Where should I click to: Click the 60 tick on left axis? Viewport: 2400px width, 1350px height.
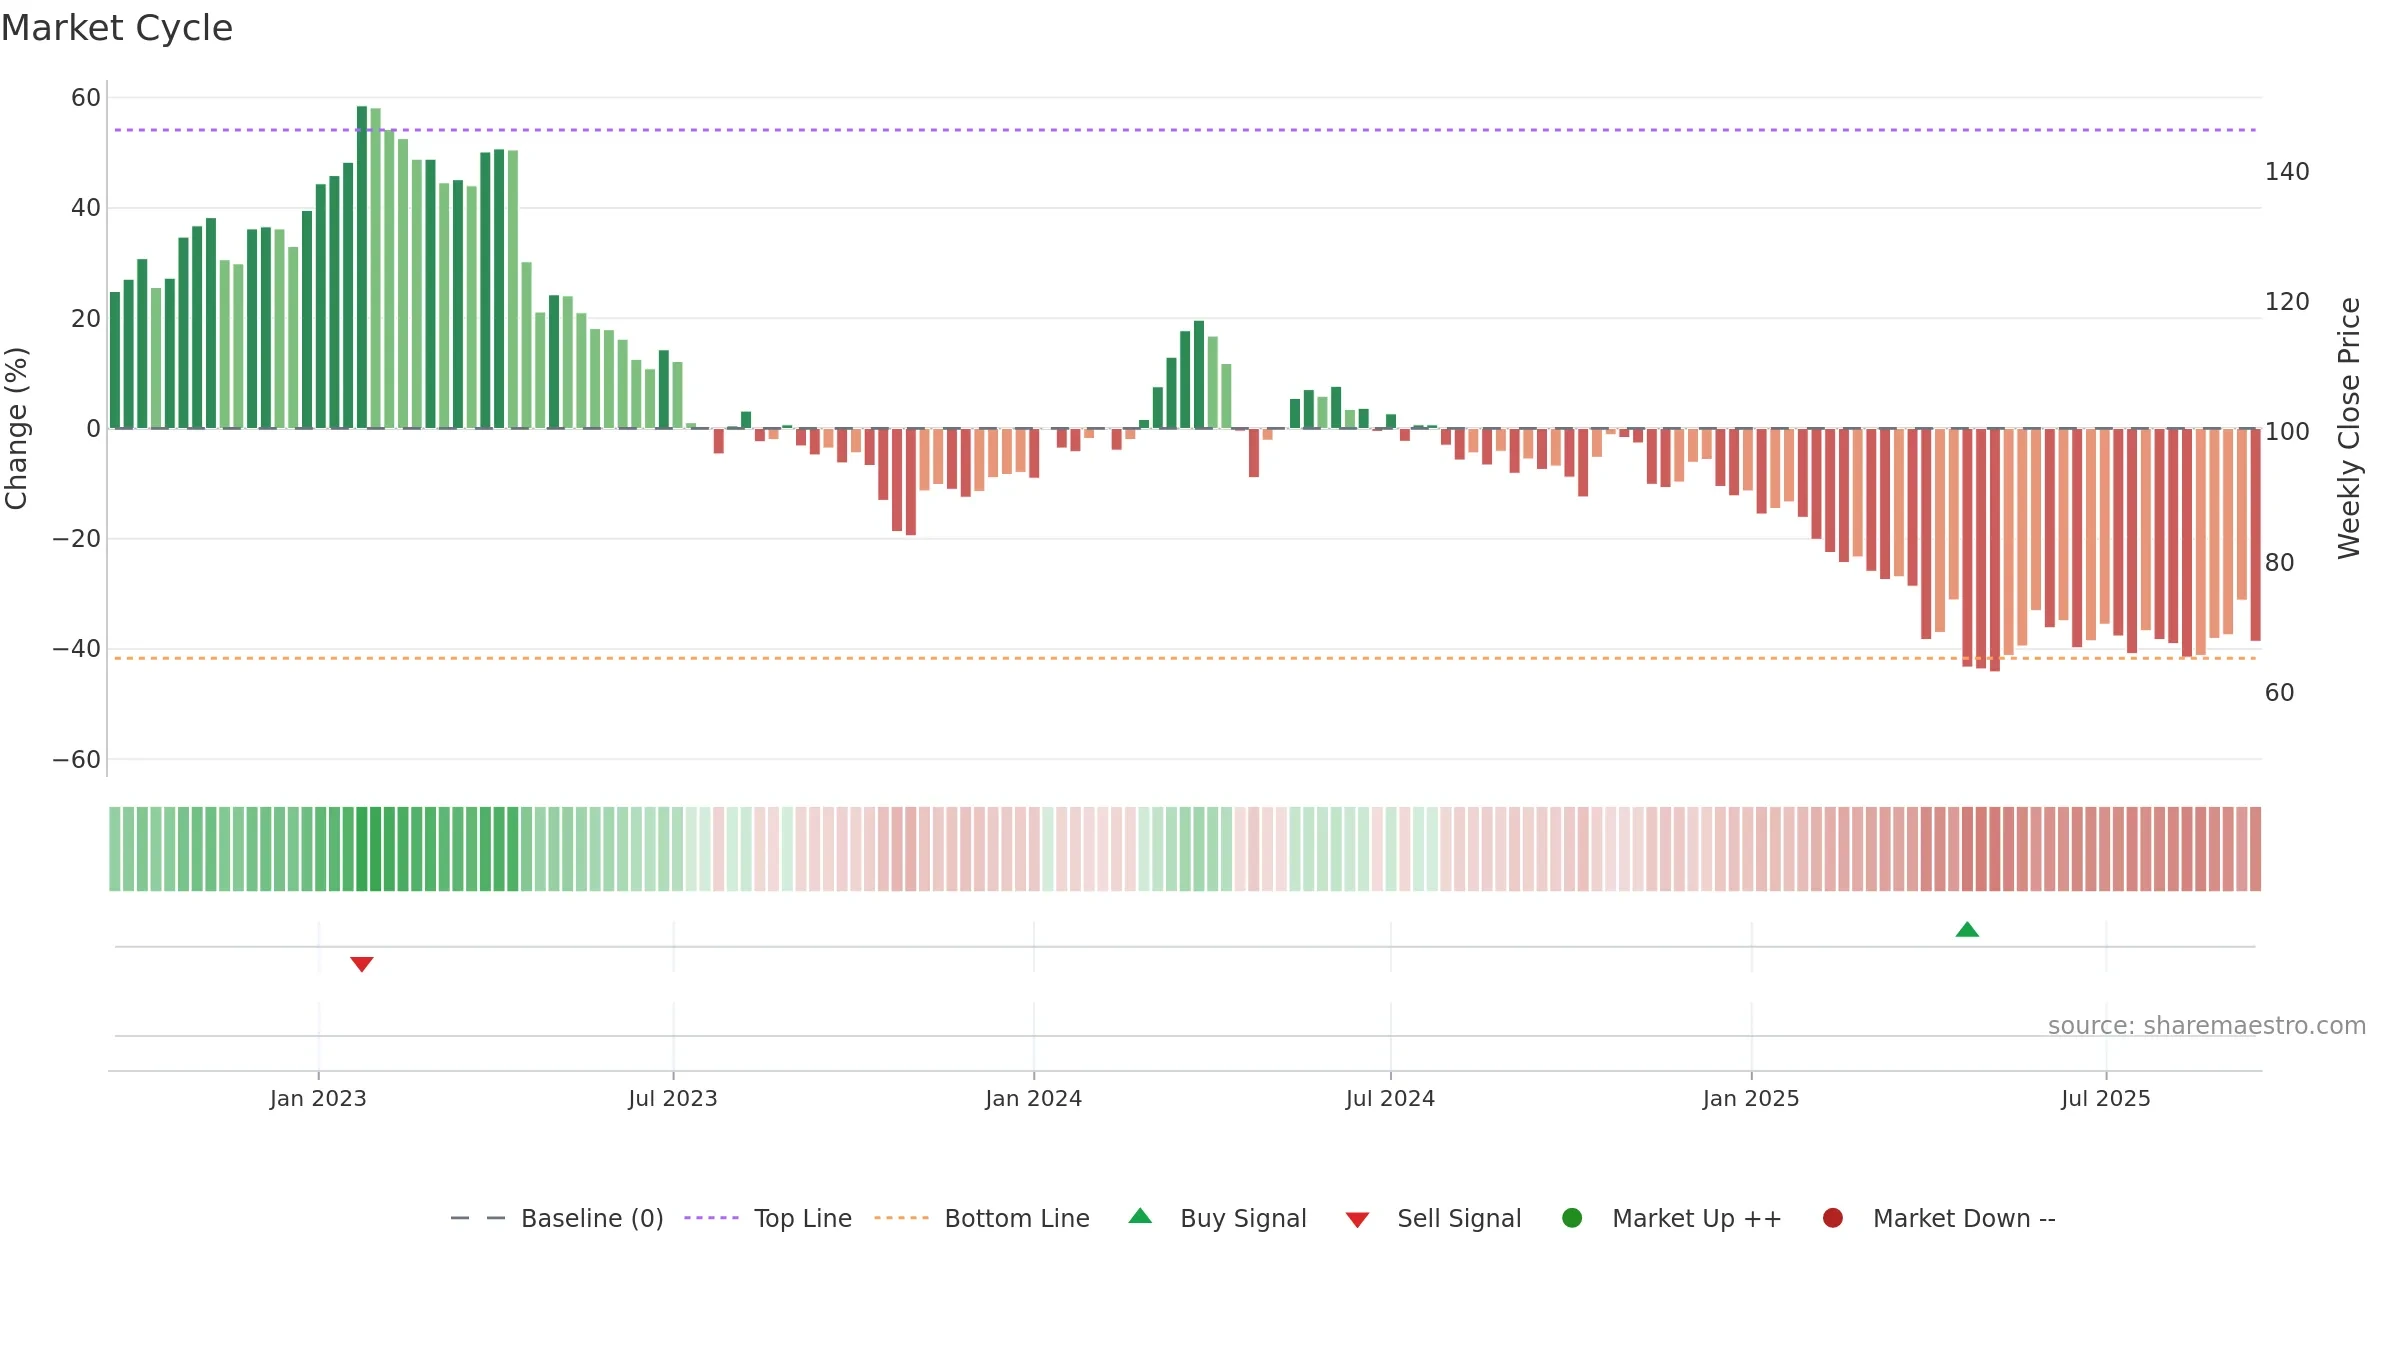tap(86, 98)
